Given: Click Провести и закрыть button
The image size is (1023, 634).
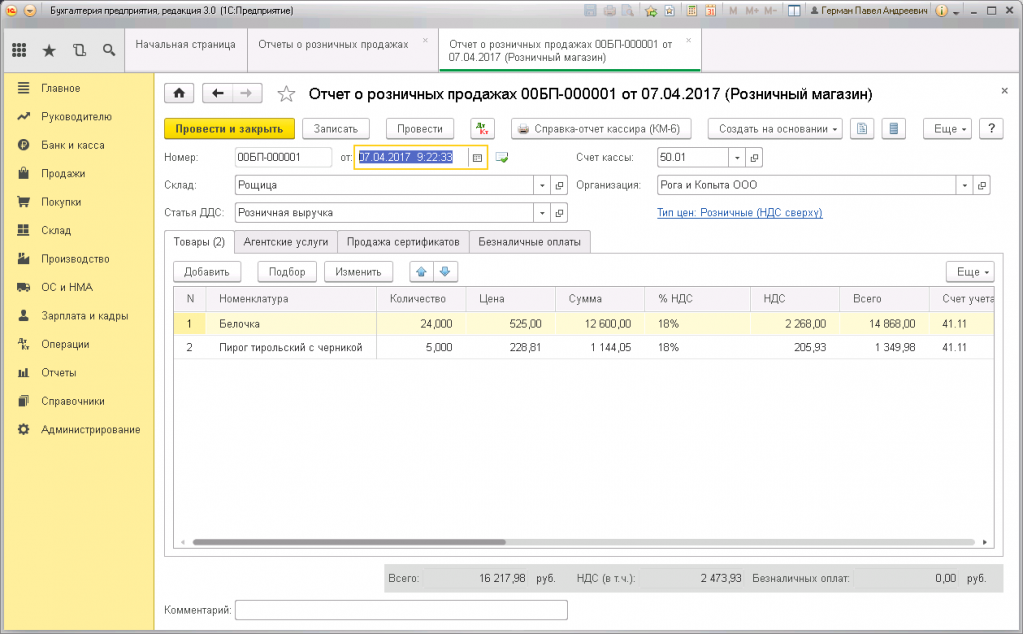Looking at the screenshot, I should (x=229, y=129).
